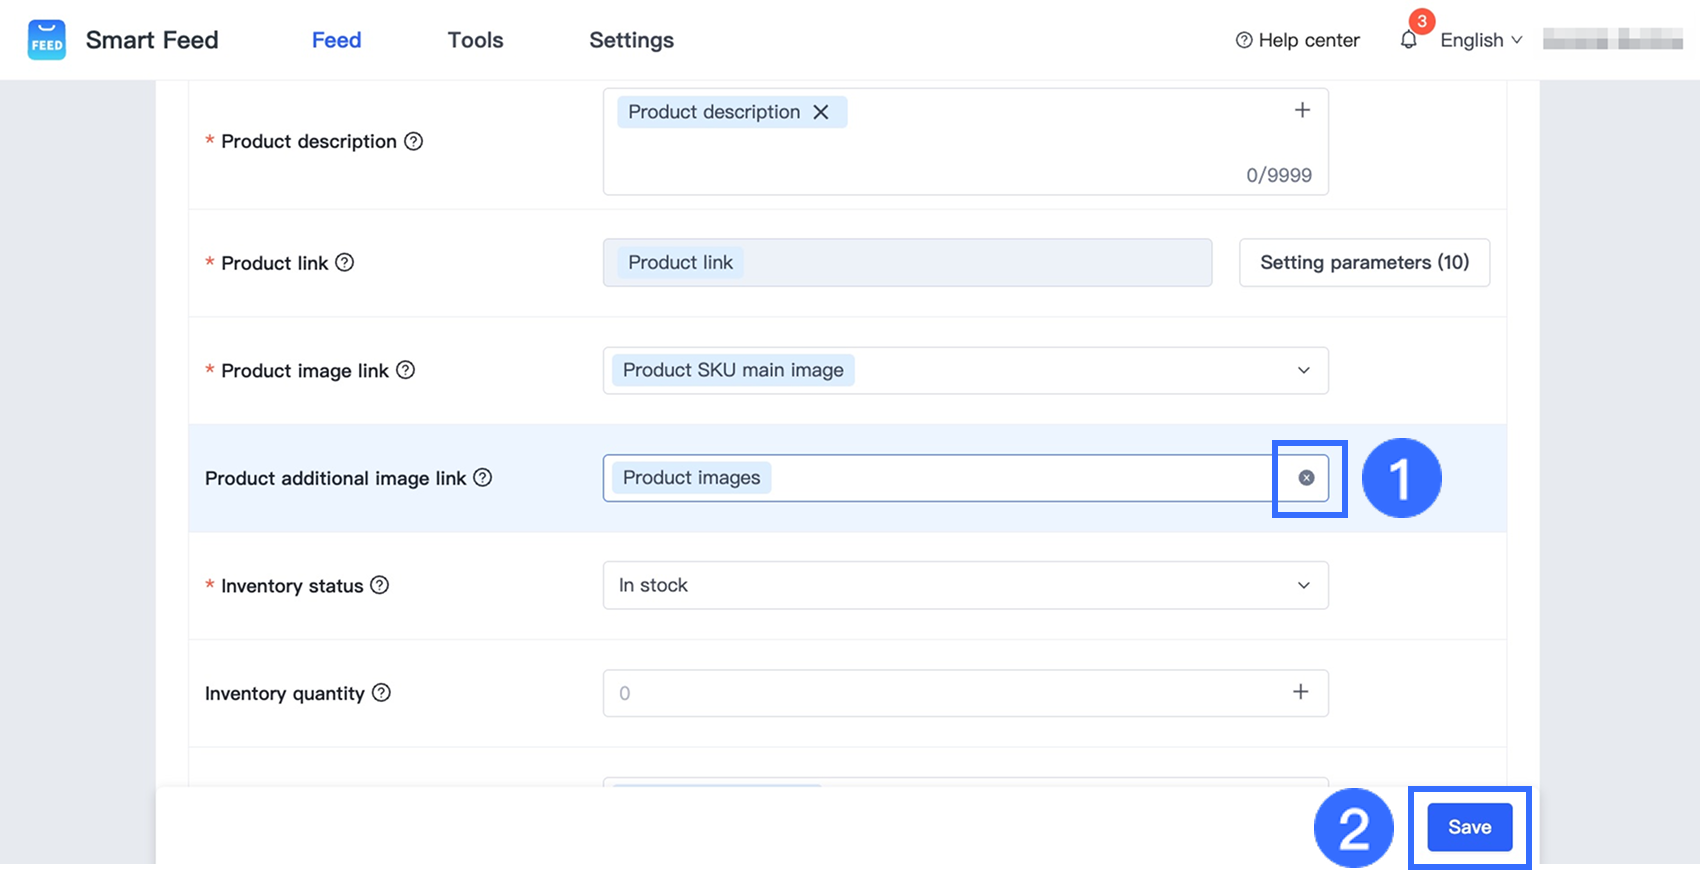The image size is (1700, 870).
Task: Expand the Product image link dropdown
Action: [1303, 370]
